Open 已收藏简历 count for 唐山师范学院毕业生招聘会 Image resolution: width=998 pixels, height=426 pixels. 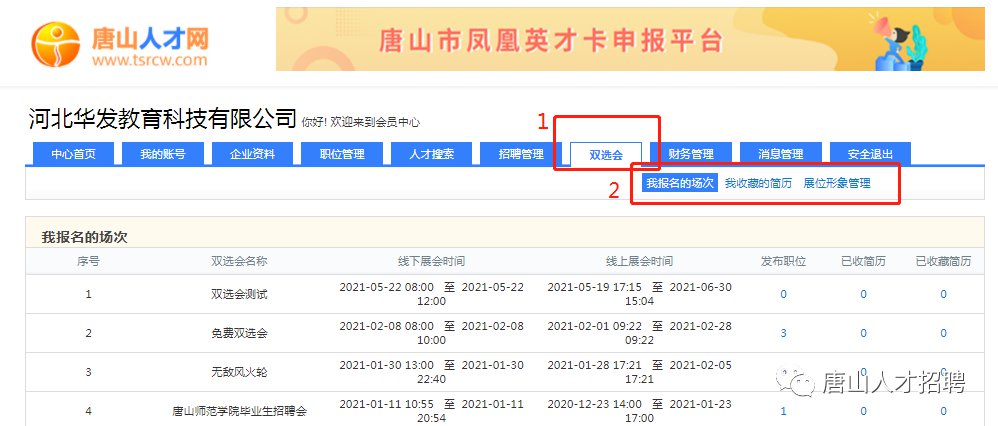pyautogui.click(x=943, y=411)
